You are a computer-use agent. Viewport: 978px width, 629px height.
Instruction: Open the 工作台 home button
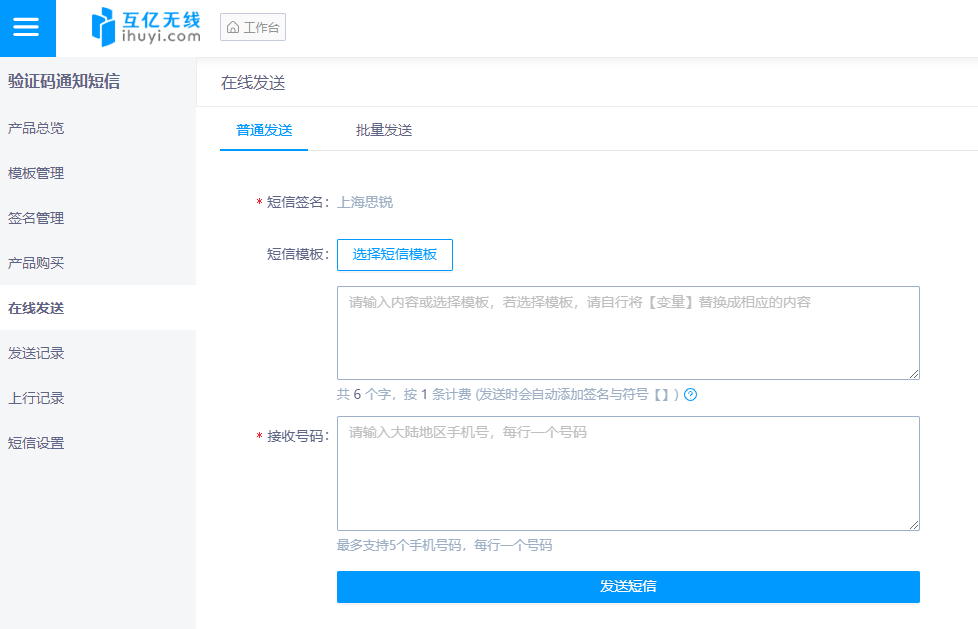click(x=253, y=28)
